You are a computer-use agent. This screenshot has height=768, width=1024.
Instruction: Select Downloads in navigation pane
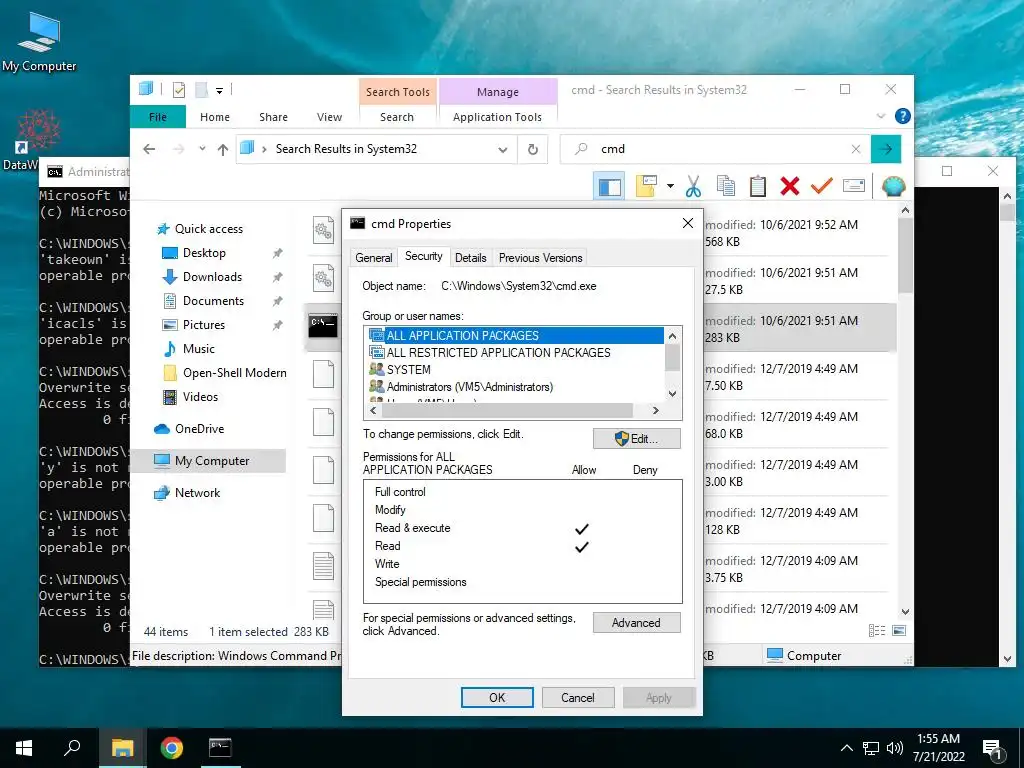click(x=214, y=277)
